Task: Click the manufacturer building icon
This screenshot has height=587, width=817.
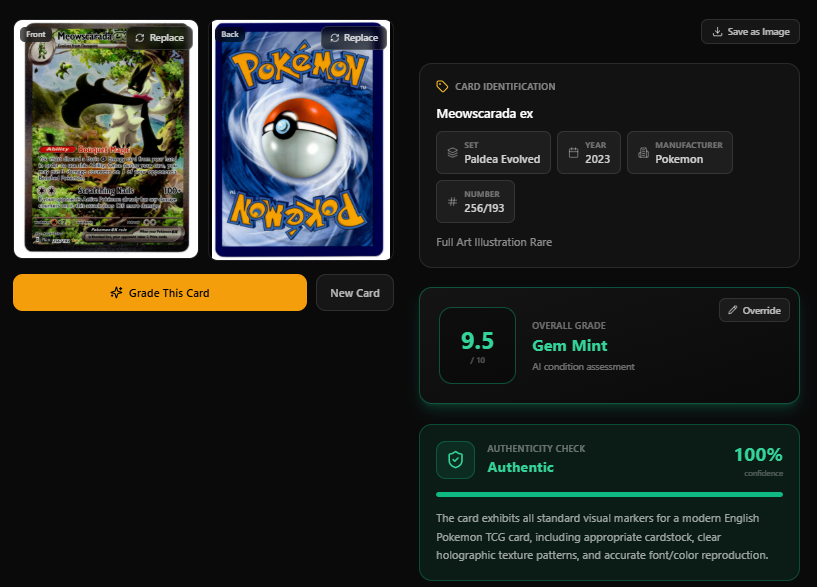Action: click(x=643, y=153)
